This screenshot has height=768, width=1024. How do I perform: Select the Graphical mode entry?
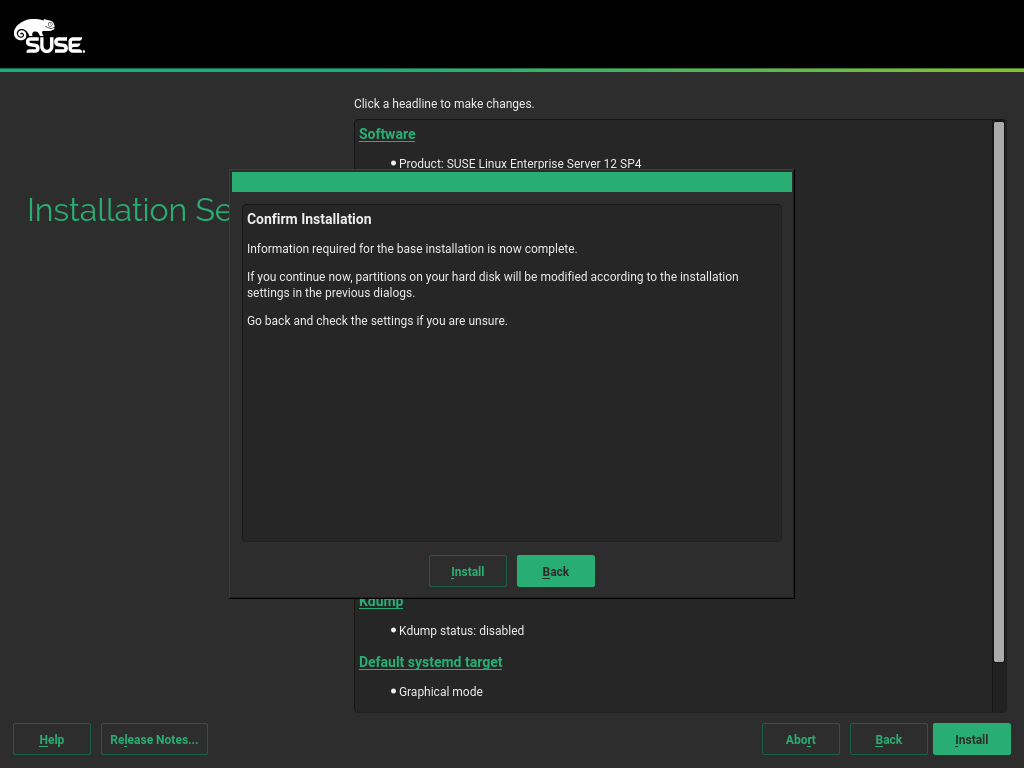440,691
